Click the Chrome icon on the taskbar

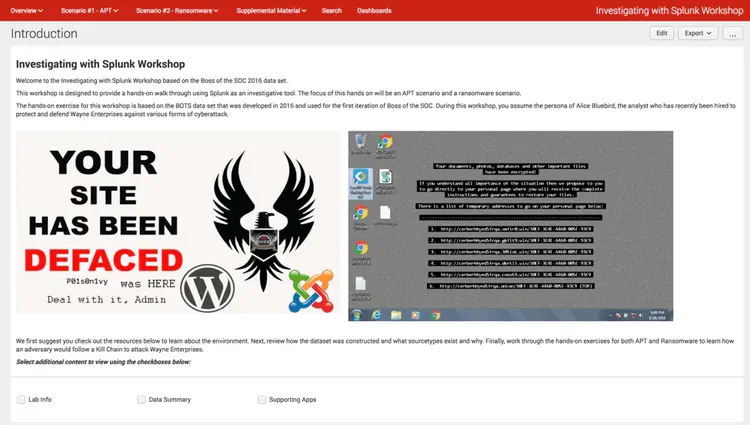436,314
